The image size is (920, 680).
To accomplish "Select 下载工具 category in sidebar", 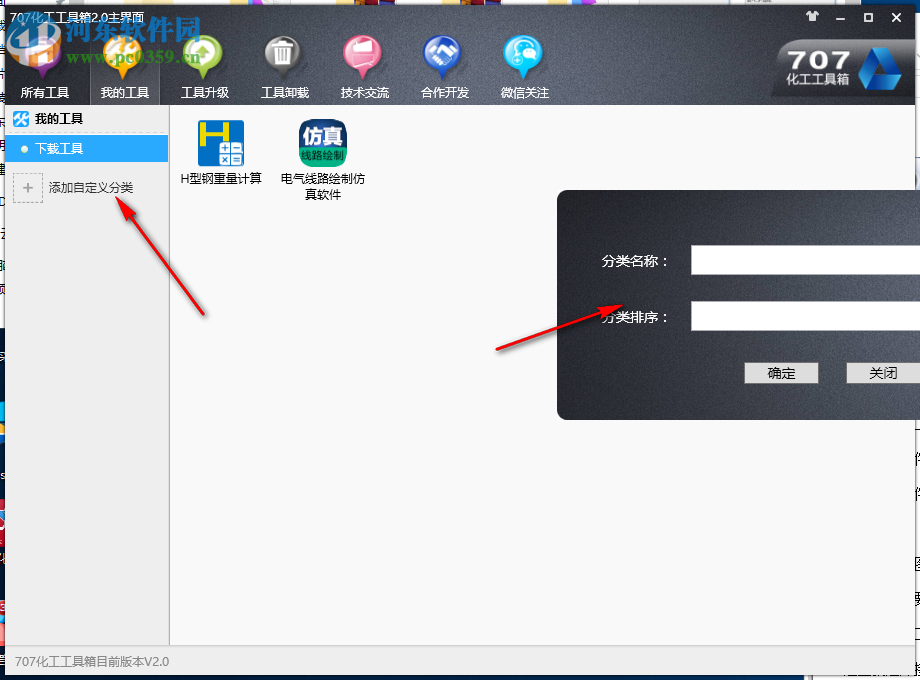I will (x=87, y=148).
